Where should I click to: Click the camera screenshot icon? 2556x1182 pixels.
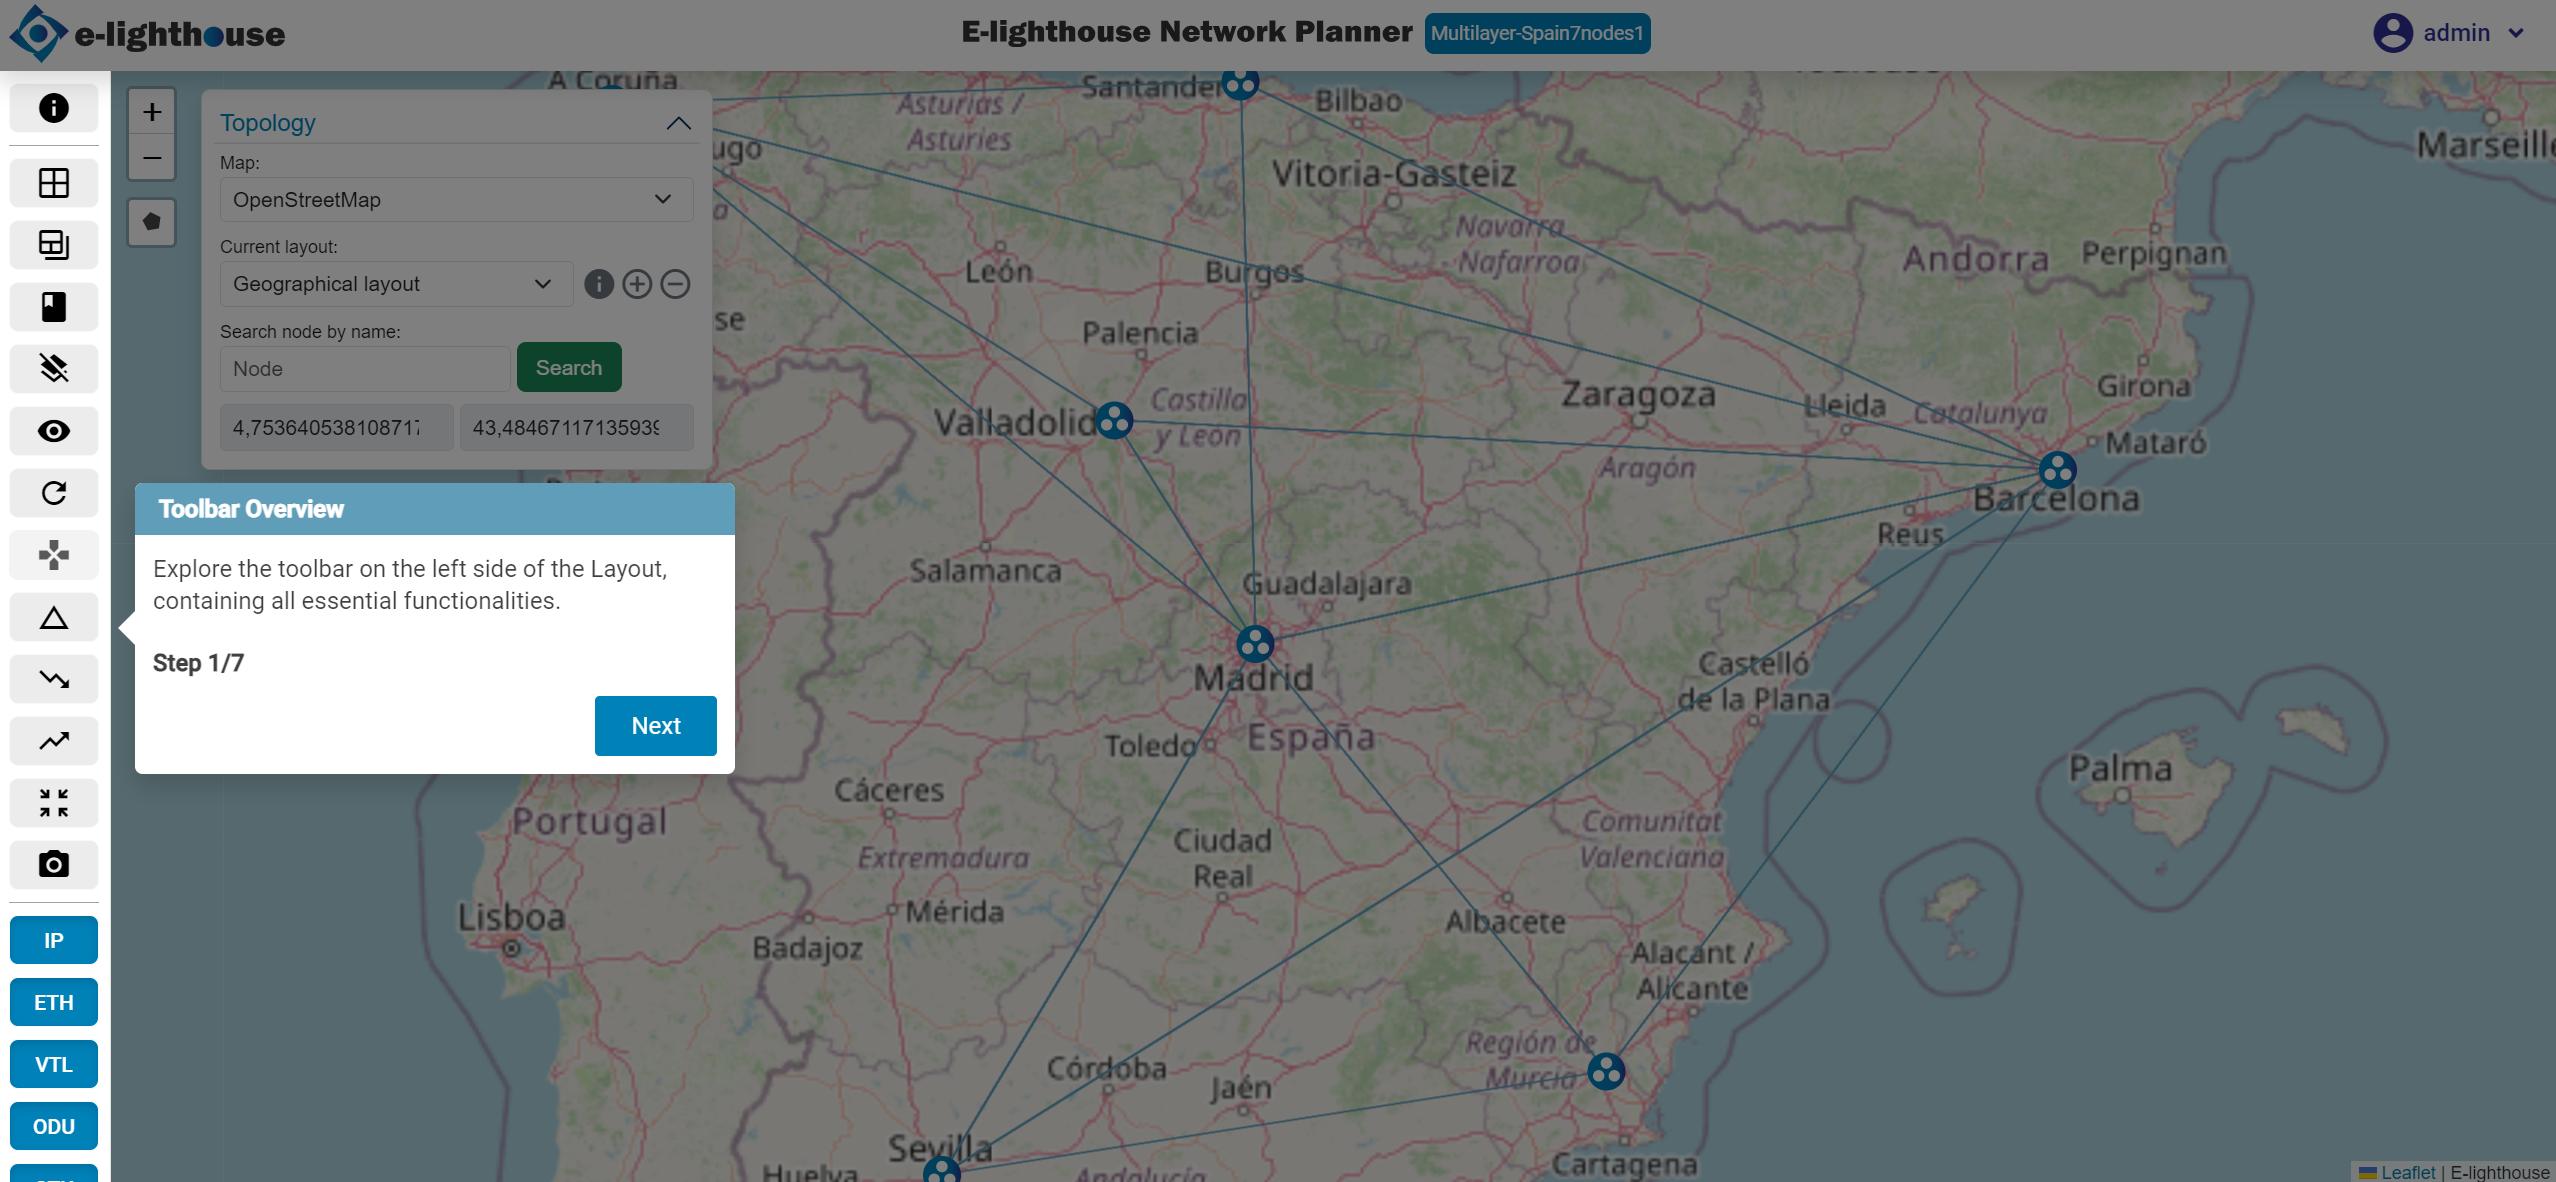click(54, 864)
